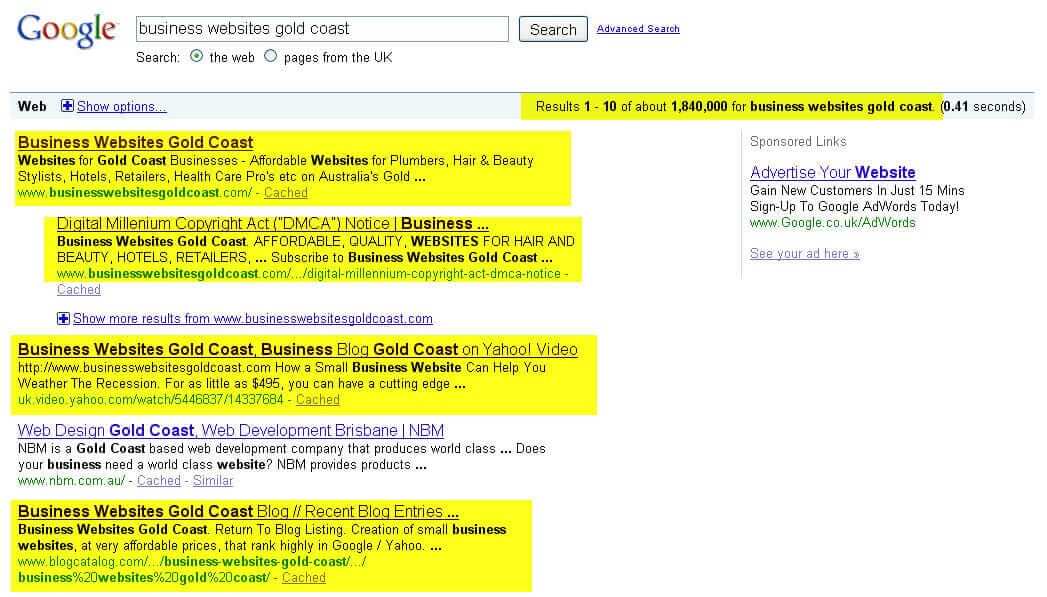Click 'Show more results from www.businesswebsitesgoldcoast.com'
Viewport: 1047px width, 597px height.
pos(252,319)
